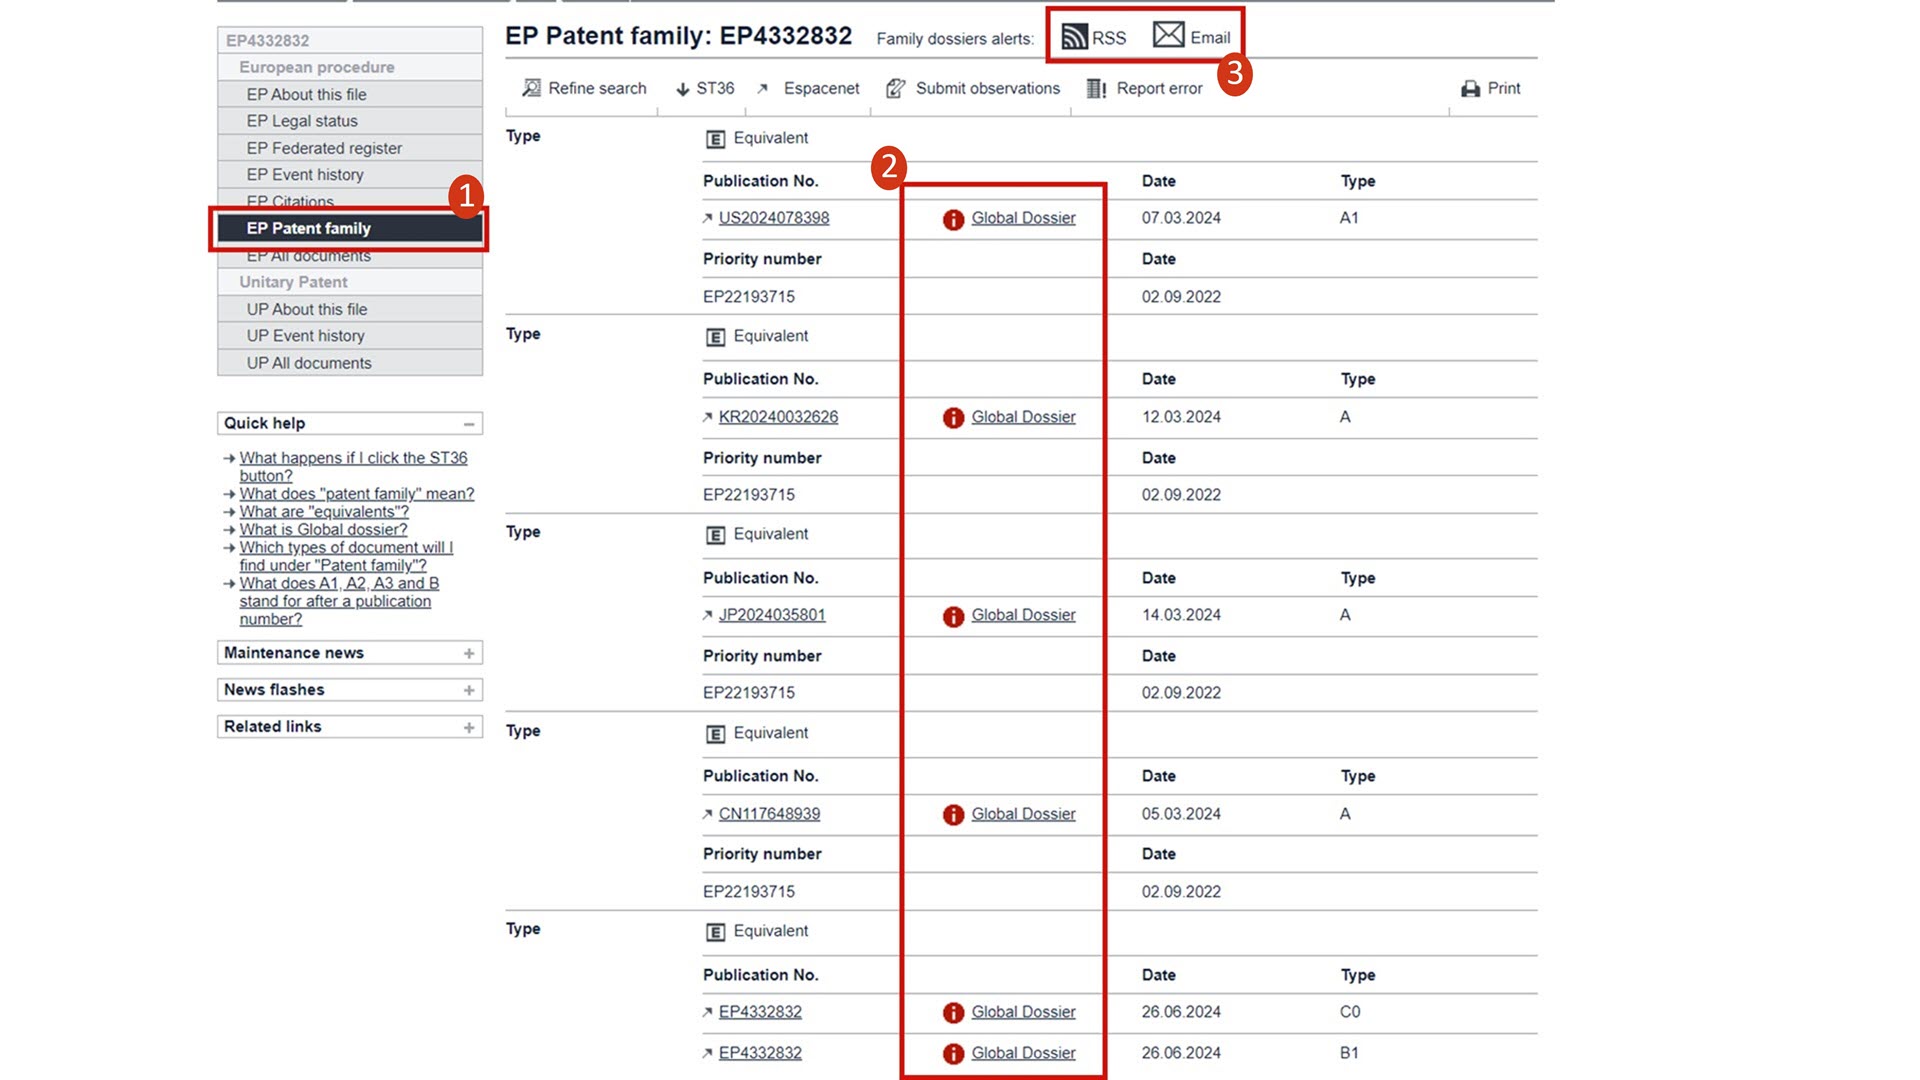Select EP Legal status menu item

coord(302,121)
